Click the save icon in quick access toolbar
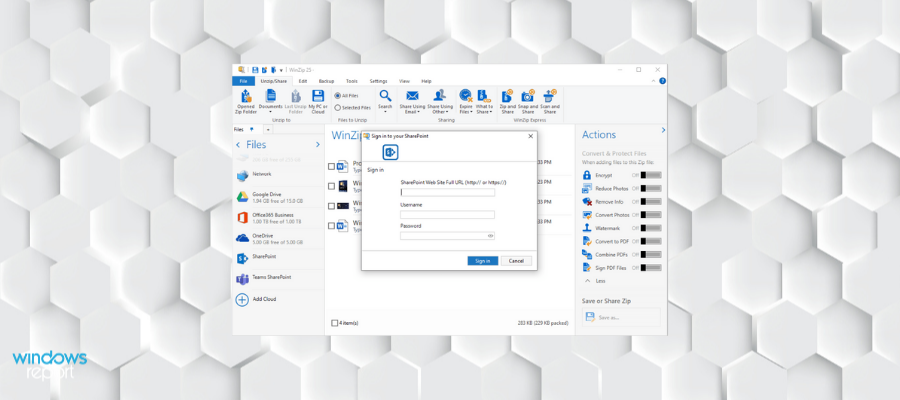The width and height of the screenshot is (900, 400). (x=255, y=70)
